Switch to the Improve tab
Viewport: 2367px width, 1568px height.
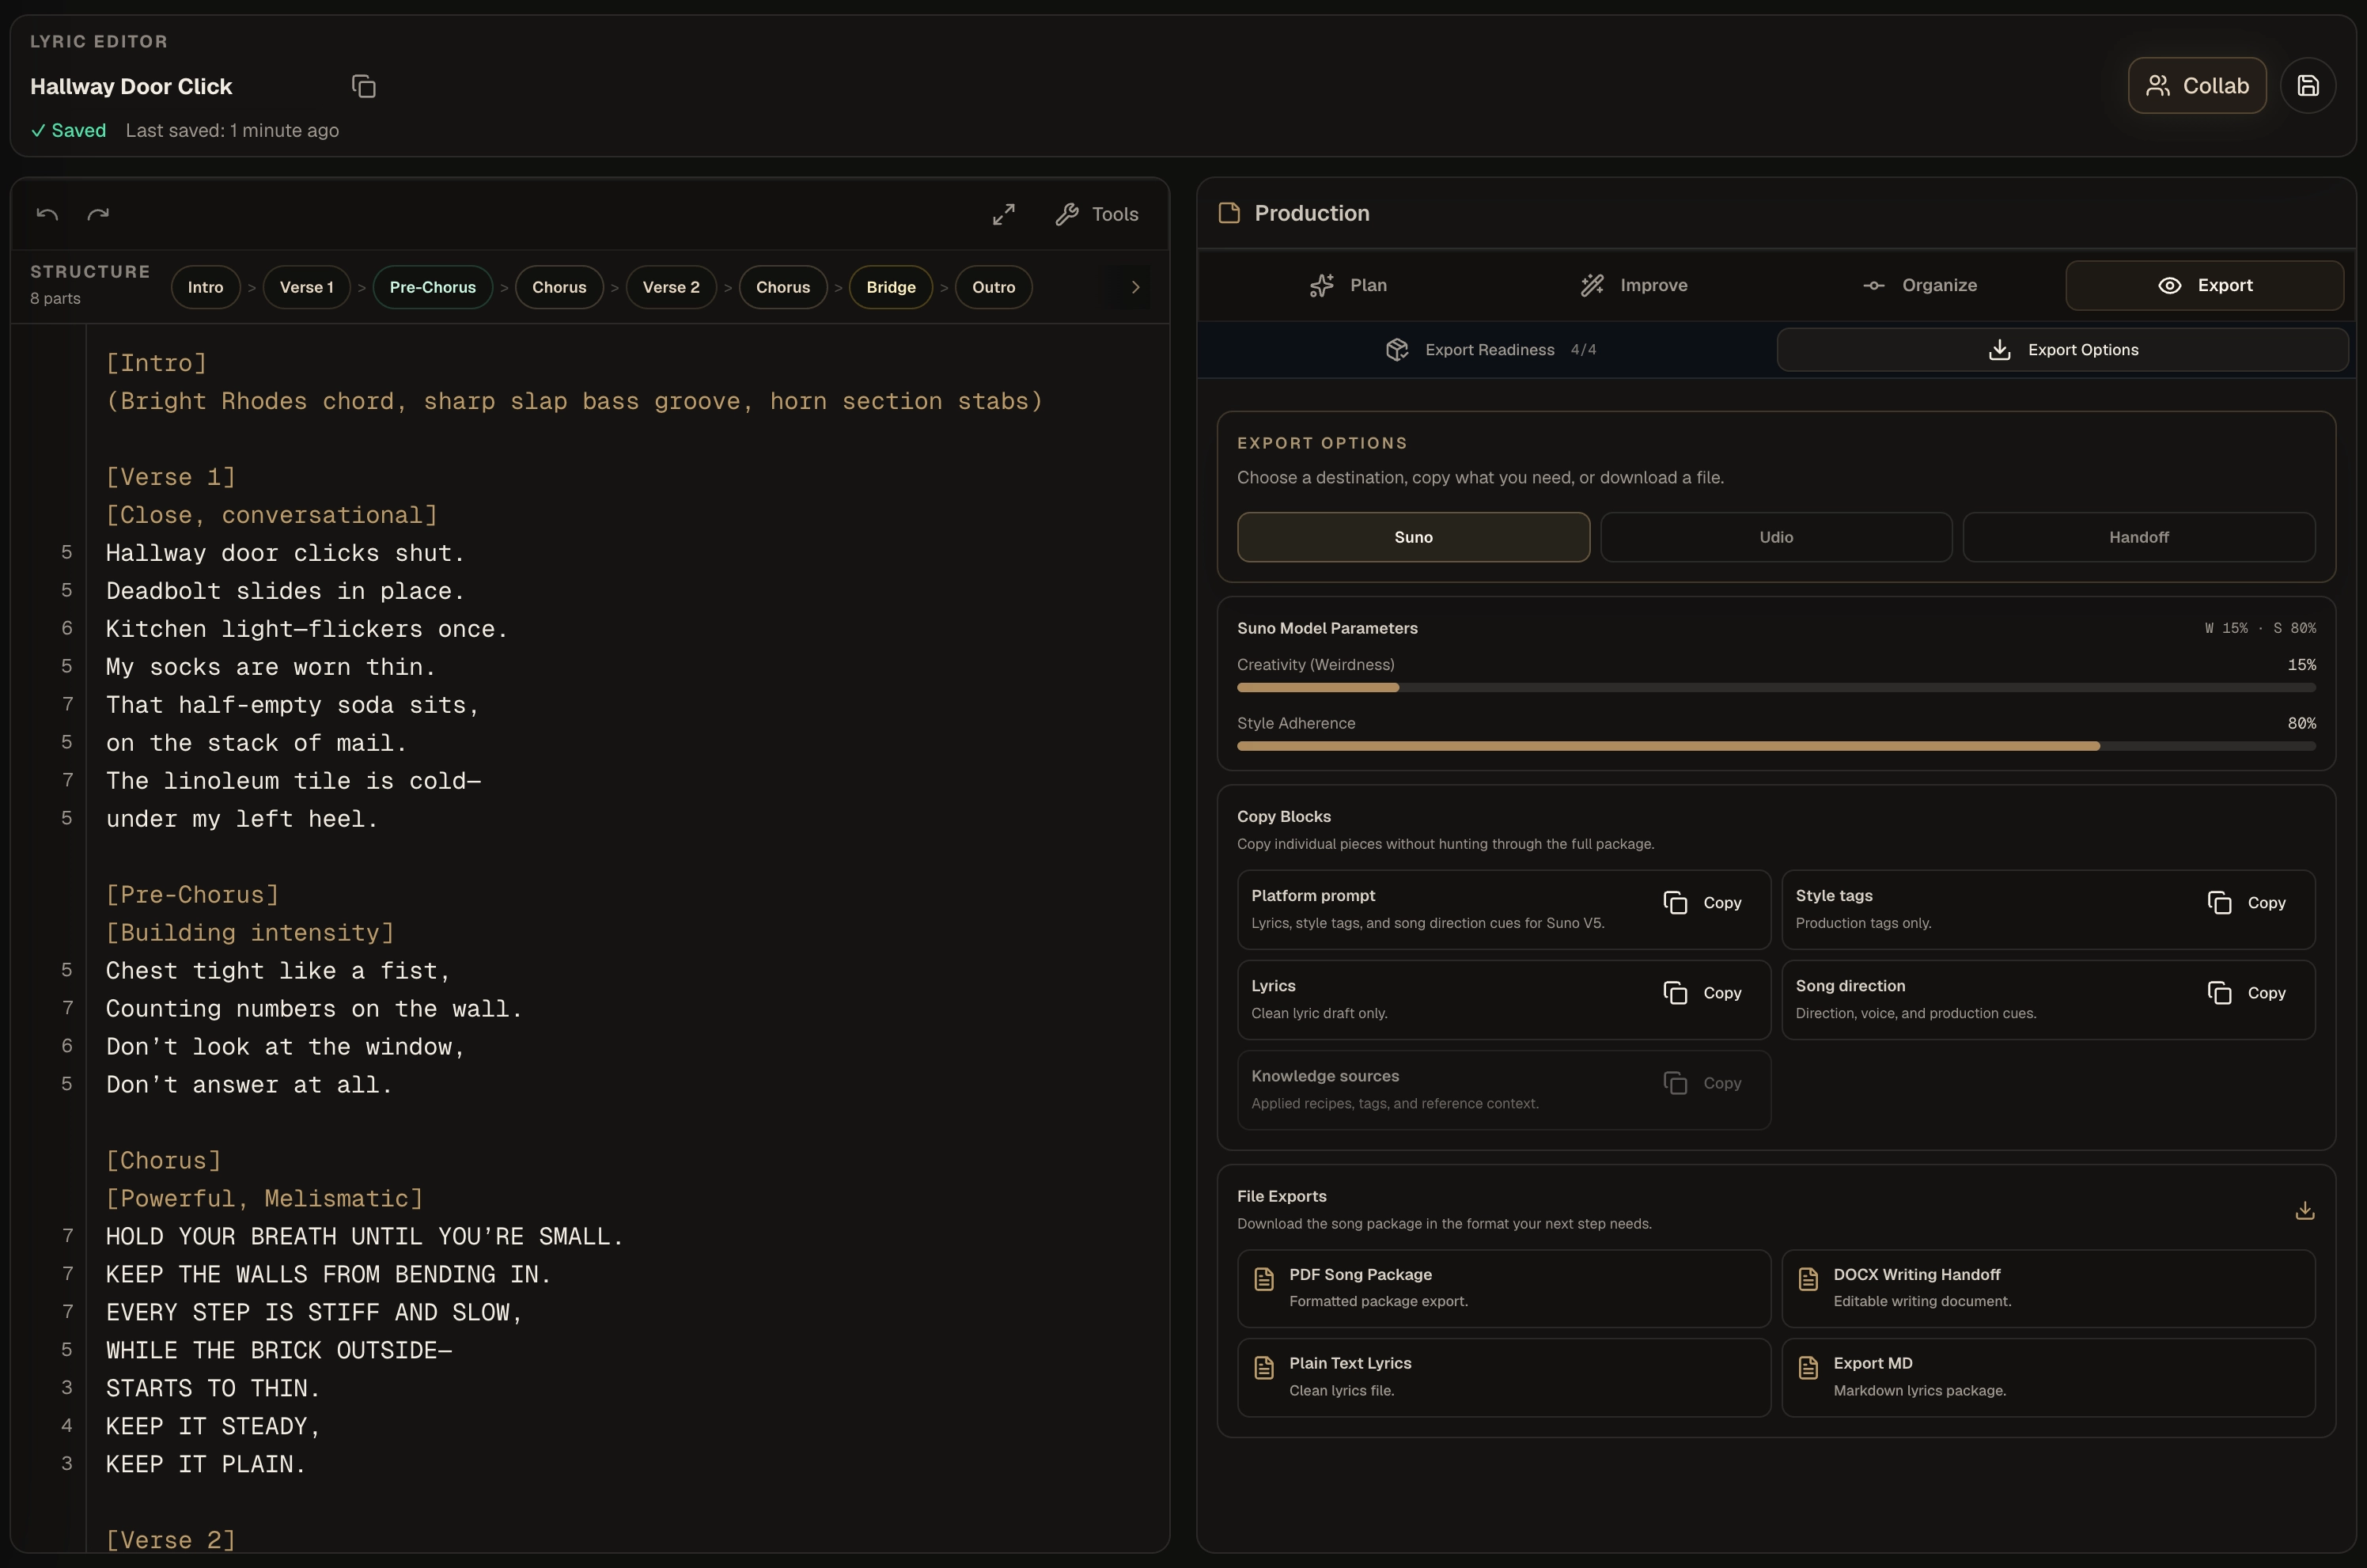(1633, 286)
